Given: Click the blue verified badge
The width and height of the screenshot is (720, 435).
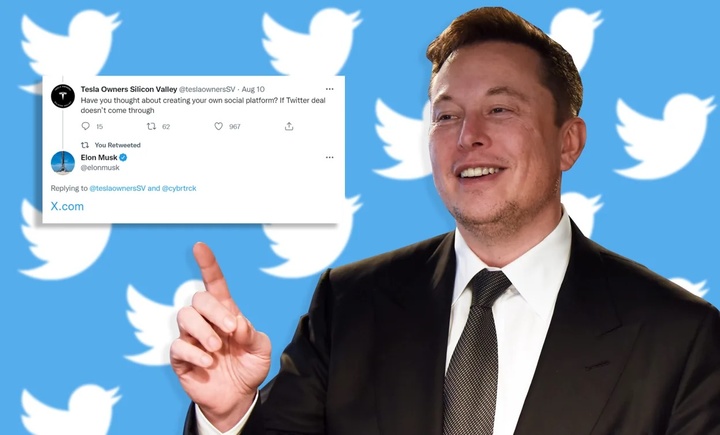Looking at the screenshot, I should [x=123, y=157].
